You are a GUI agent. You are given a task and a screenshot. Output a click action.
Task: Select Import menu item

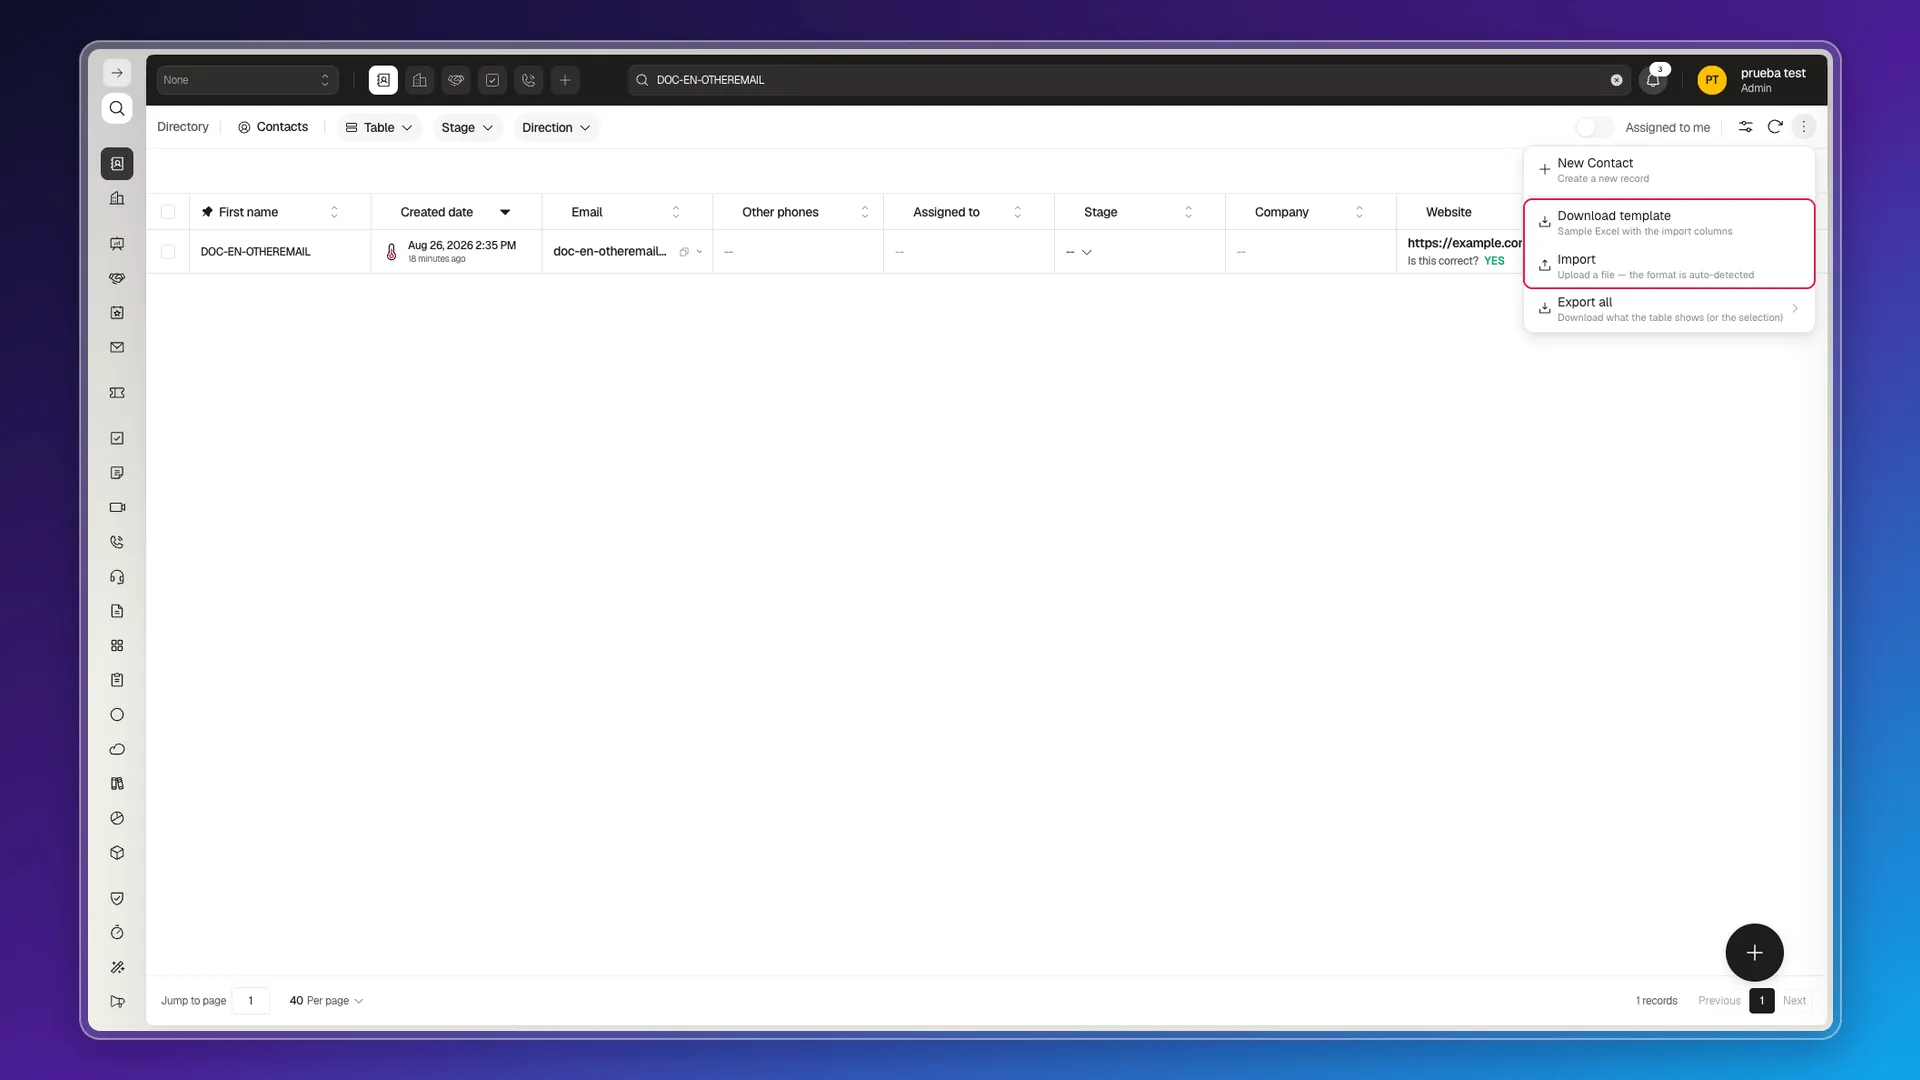pyautogui.click(x=1668, y=266)
